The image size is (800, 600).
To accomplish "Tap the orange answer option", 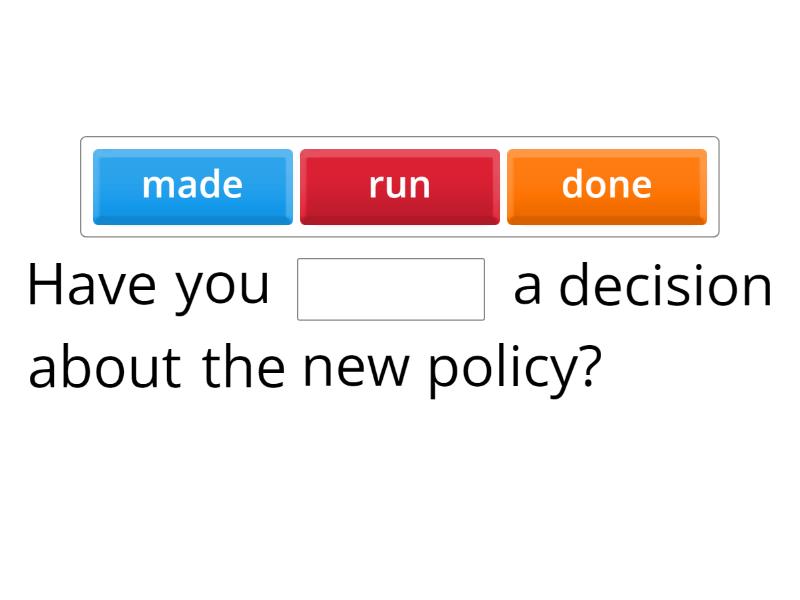I will pos(607,187).
